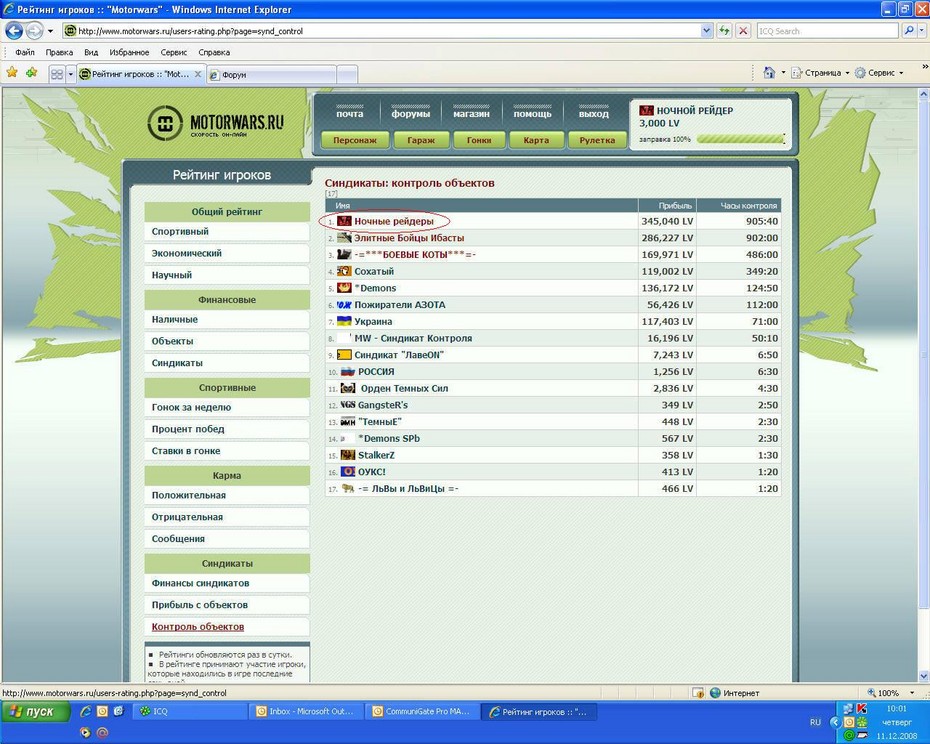This screenshot has height=744, width=930.
Task: Open the recent pages dropdown arrow
Action: click(50, 31)
